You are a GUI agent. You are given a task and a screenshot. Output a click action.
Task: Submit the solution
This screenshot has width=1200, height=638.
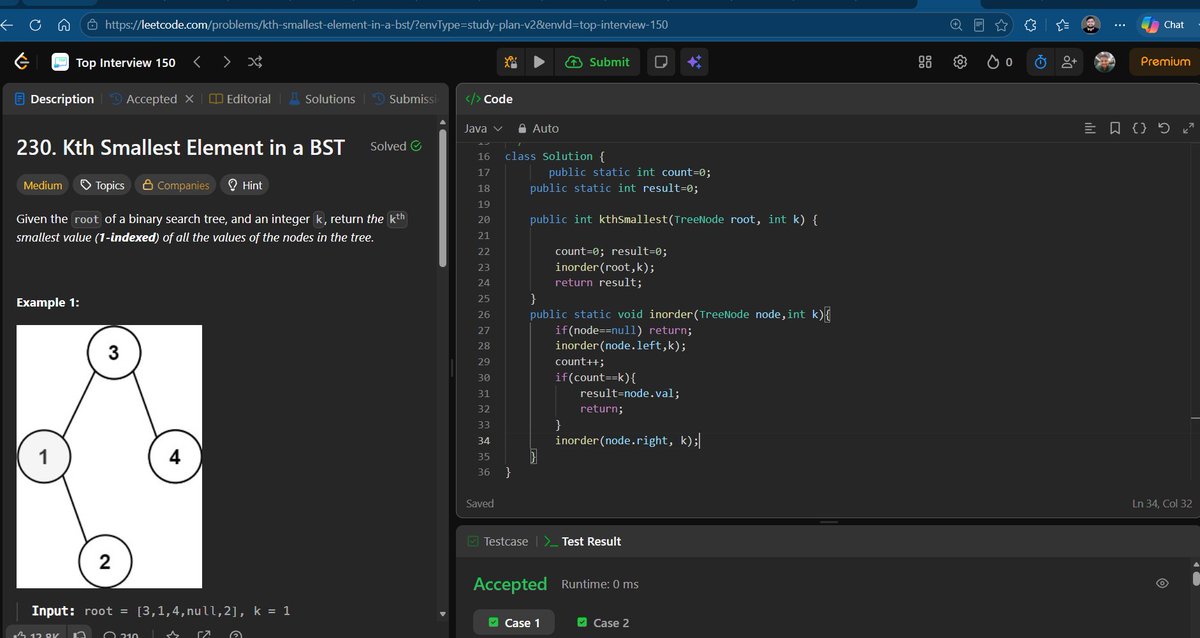click(598, 62)
